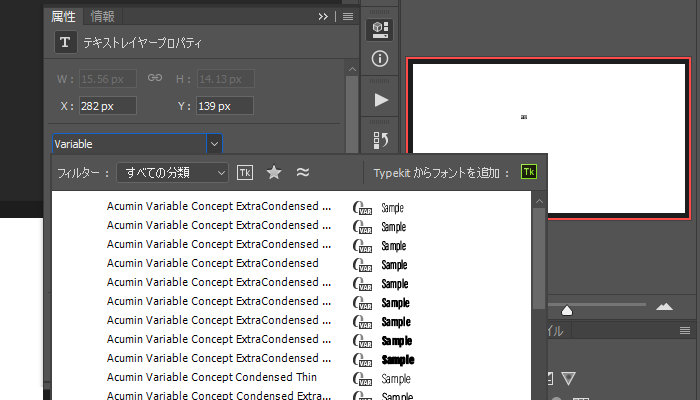Switch to the 情報 tab
Viewport: 700px width, 400px height.
(102, 17)
